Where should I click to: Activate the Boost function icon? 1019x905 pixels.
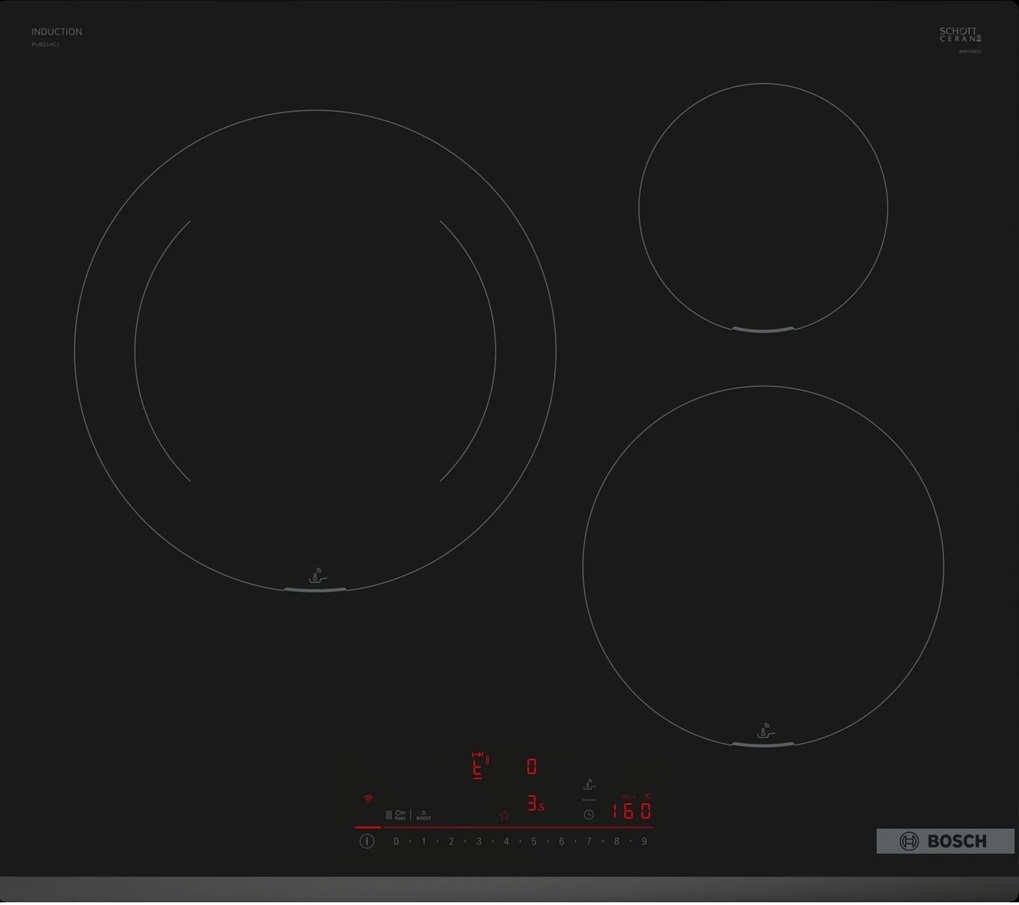[x=423, y=815]
